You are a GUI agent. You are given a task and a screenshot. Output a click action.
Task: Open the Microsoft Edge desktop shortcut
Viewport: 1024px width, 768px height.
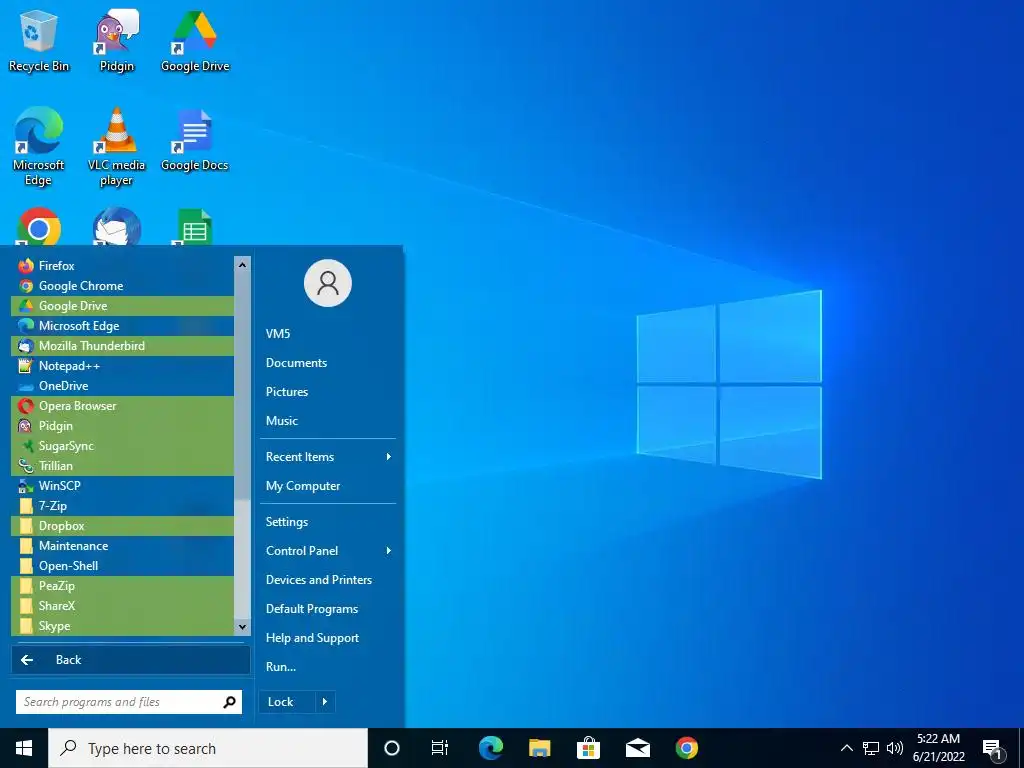point(39,146)
